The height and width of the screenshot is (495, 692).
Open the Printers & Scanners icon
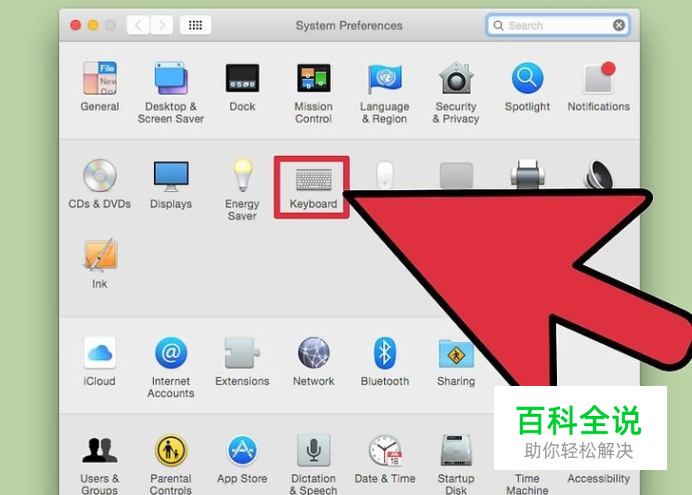tap(527, 173)
